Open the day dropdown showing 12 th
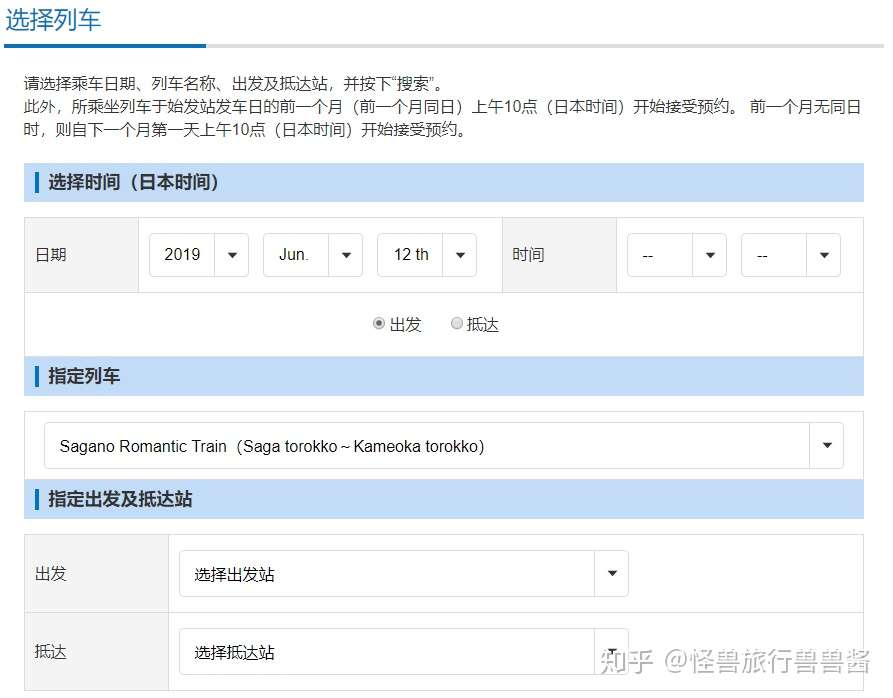This screenshot has width=893, height=698. (427, 254)
